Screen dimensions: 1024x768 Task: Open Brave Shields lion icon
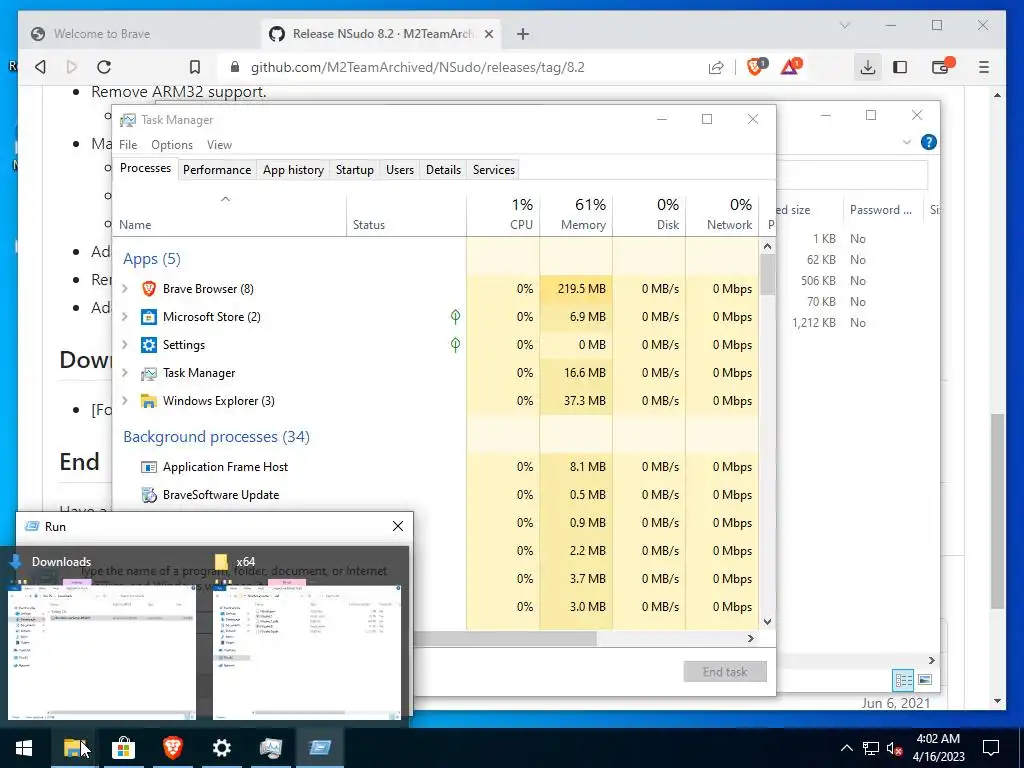pos(756,66)
